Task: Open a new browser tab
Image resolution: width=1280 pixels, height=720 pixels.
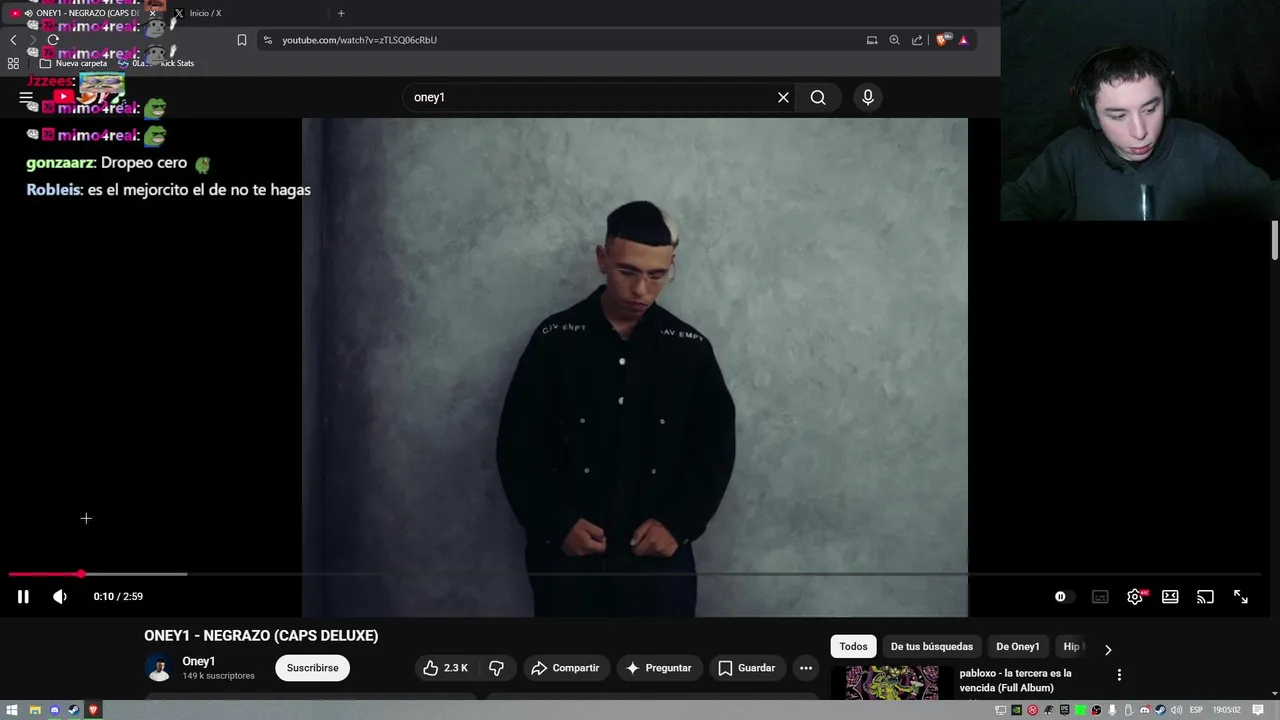Action: [341, 13]
